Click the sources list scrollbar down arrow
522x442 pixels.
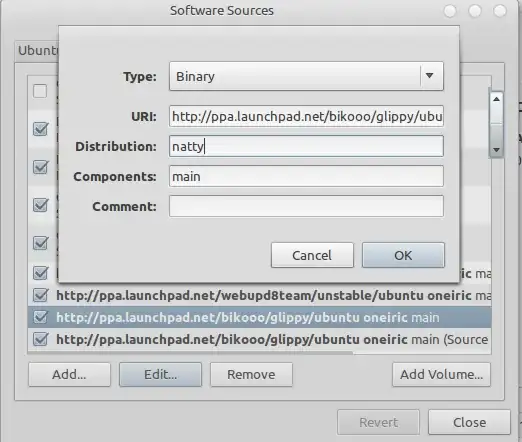tap(496, 150)
